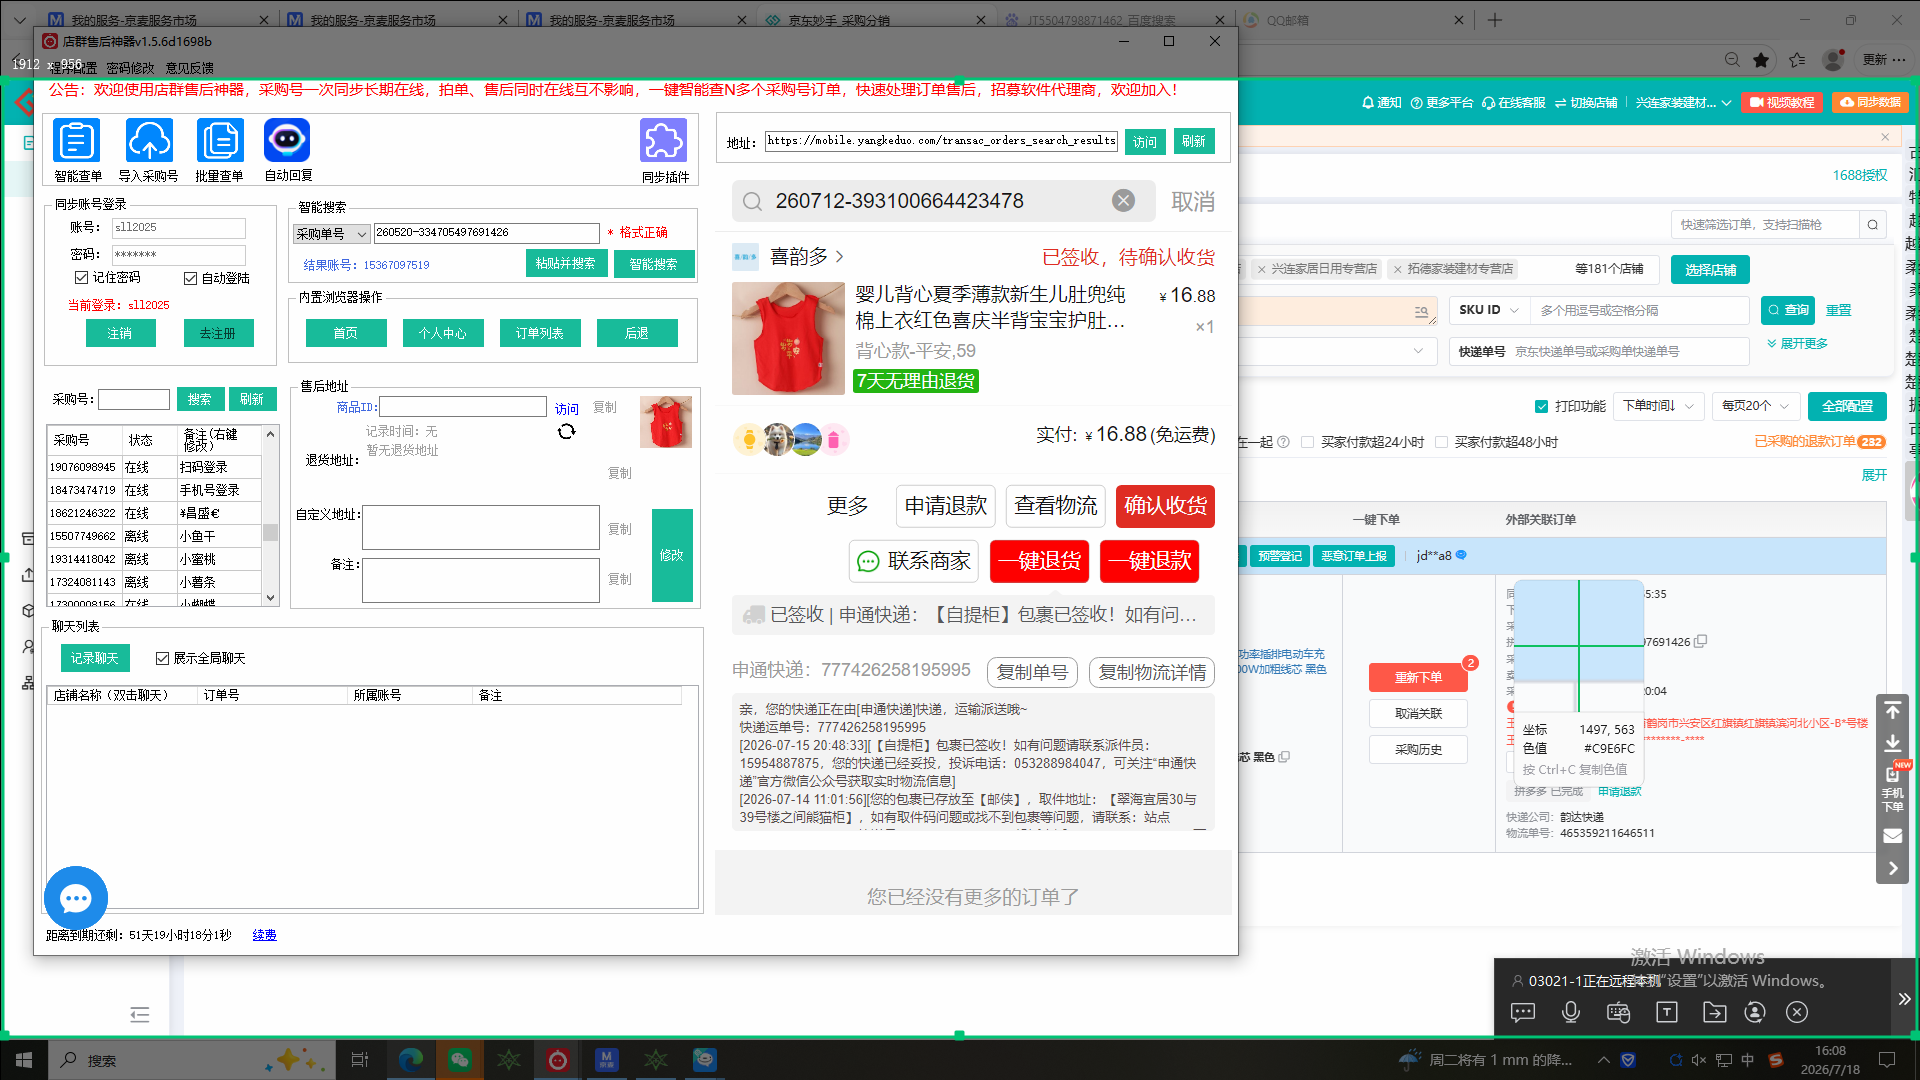
Task: Open the 密码修改 menu
Action: 130,68
